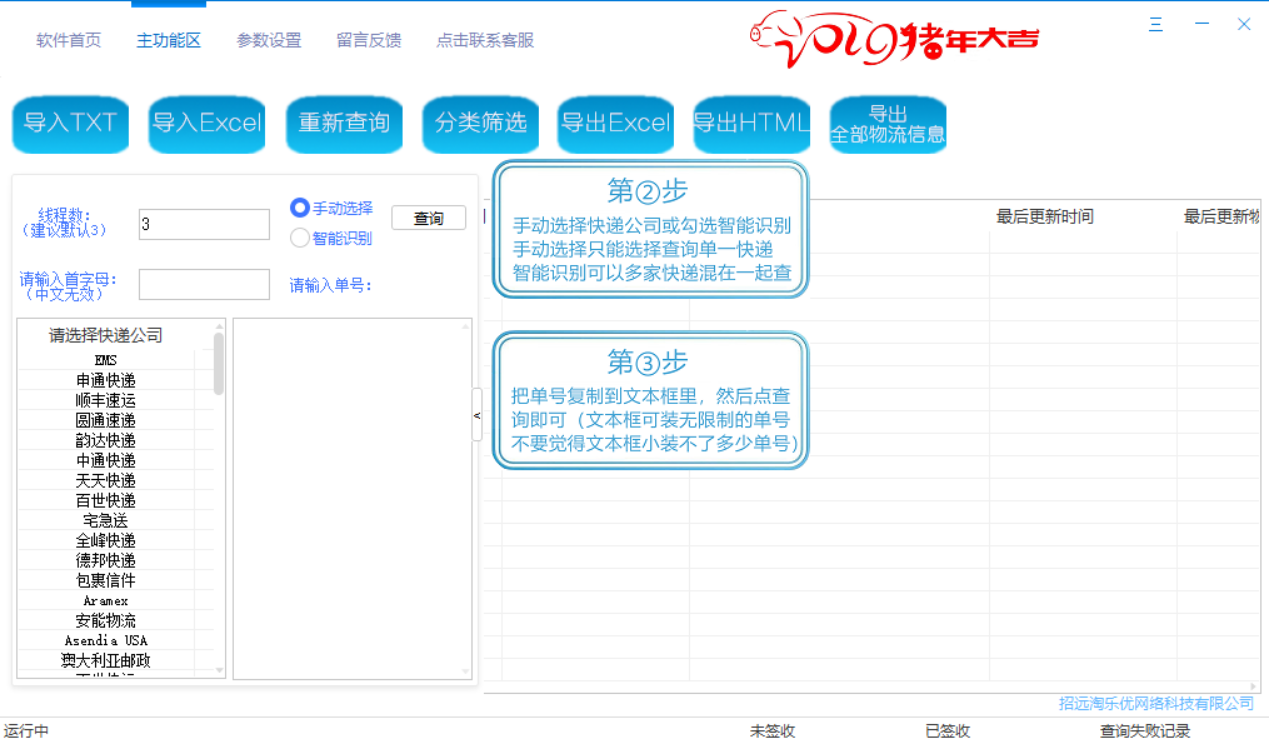Viewport: 1269px width, 744px height.
Task: Click the 最后更新时间 column header
Action: (1045, 216)
